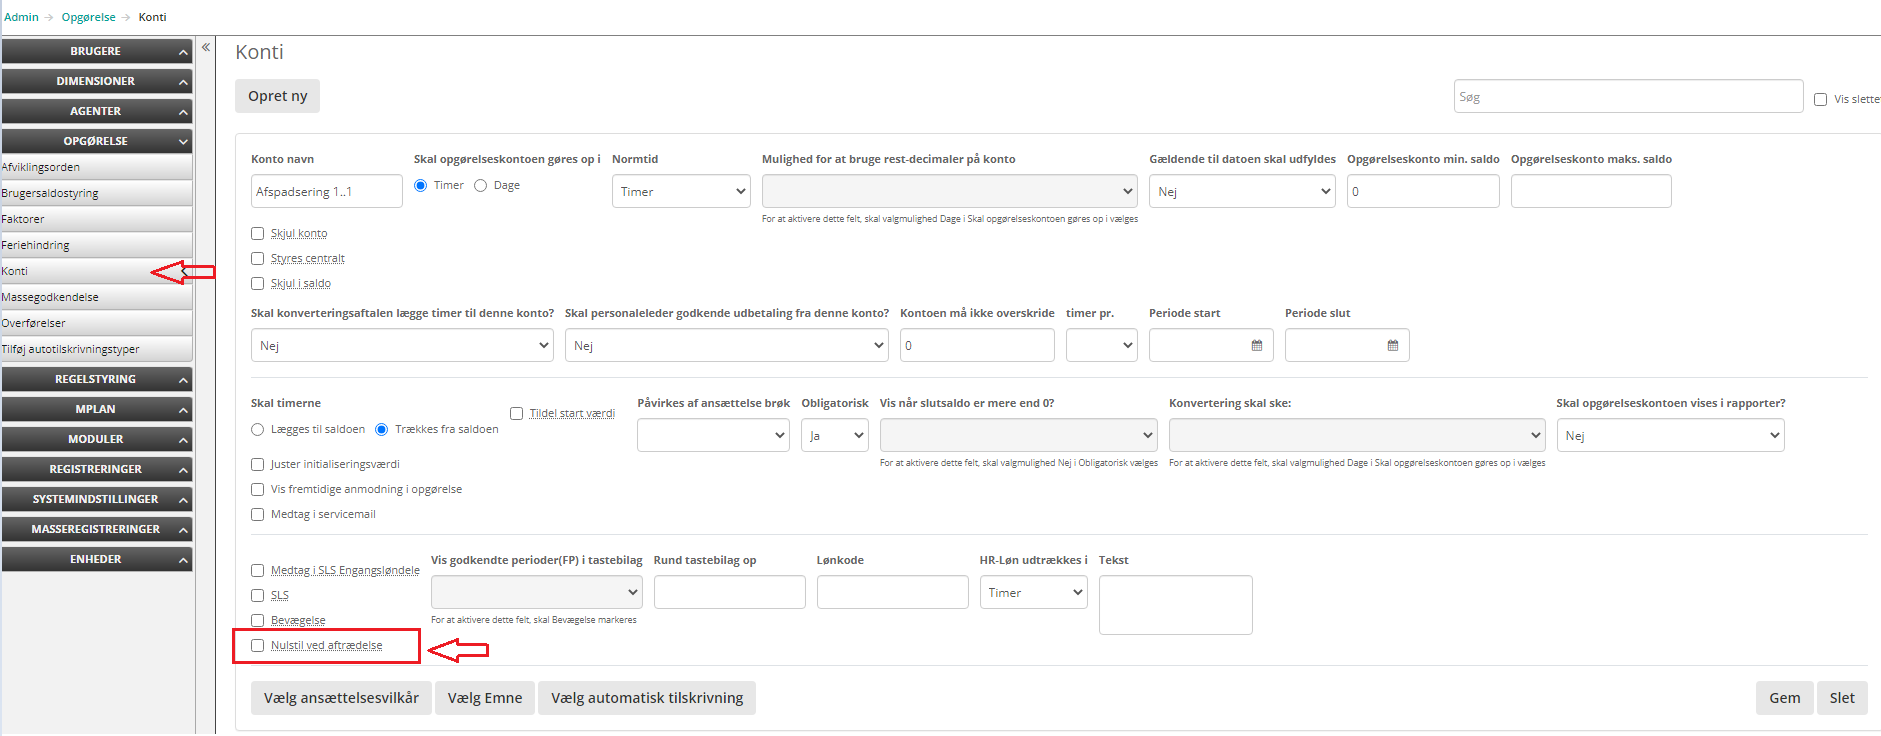Select Lægges til saldoen radio option

click(258, 430)
